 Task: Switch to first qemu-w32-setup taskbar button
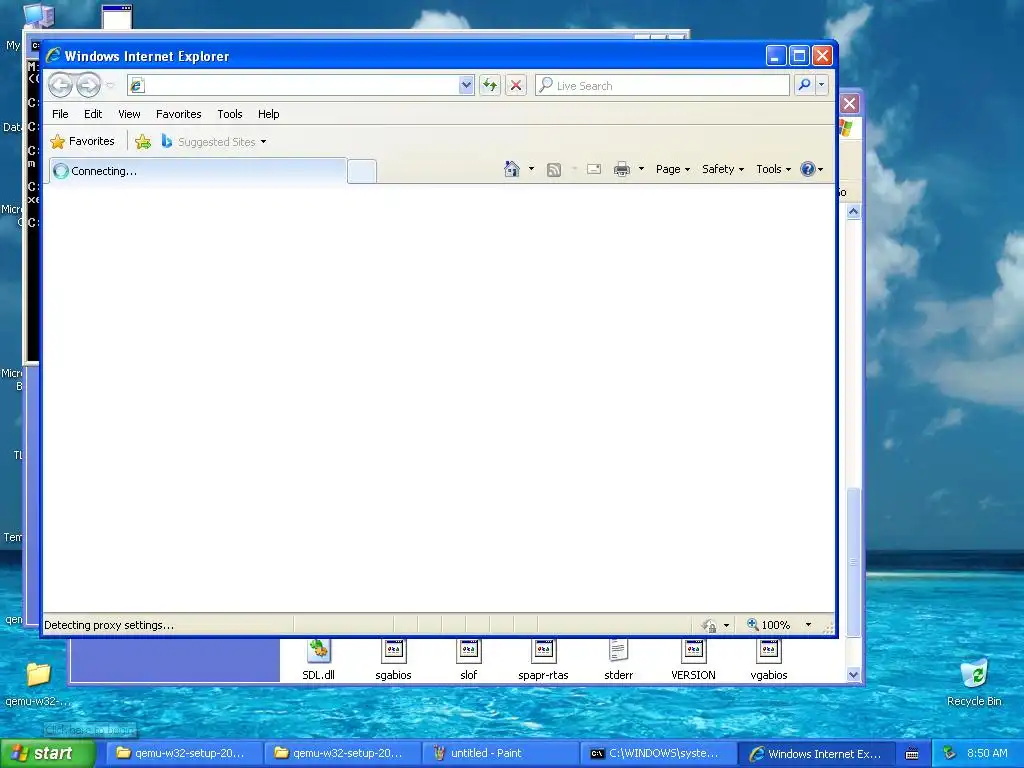(184, 754)
